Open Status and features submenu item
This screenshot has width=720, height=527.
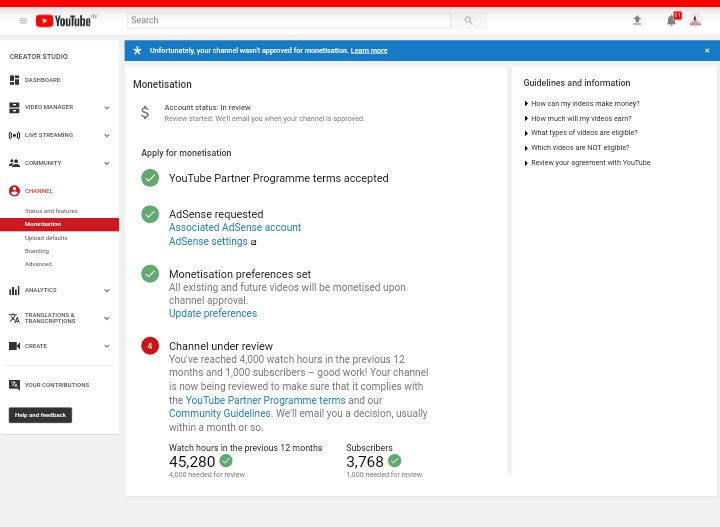(x=51, y=211)
